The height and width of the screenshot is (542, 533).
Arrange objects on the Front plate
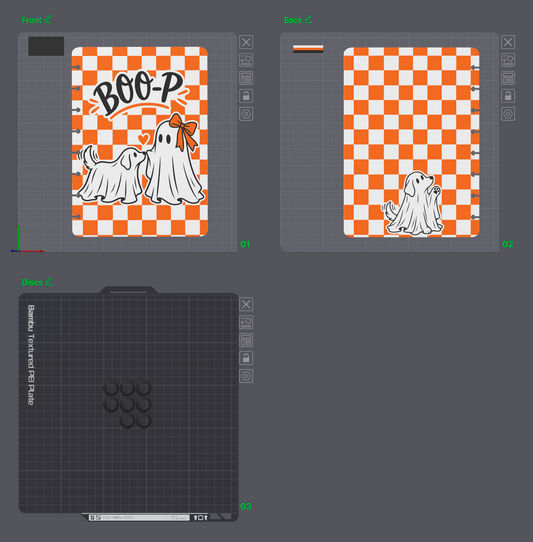pyautogui.click(x=246, y=78)
